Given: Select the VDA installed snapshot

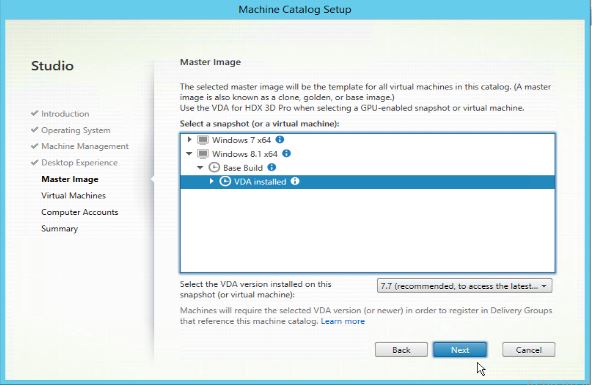Looking at the screenshot, I should click(367, 182).
